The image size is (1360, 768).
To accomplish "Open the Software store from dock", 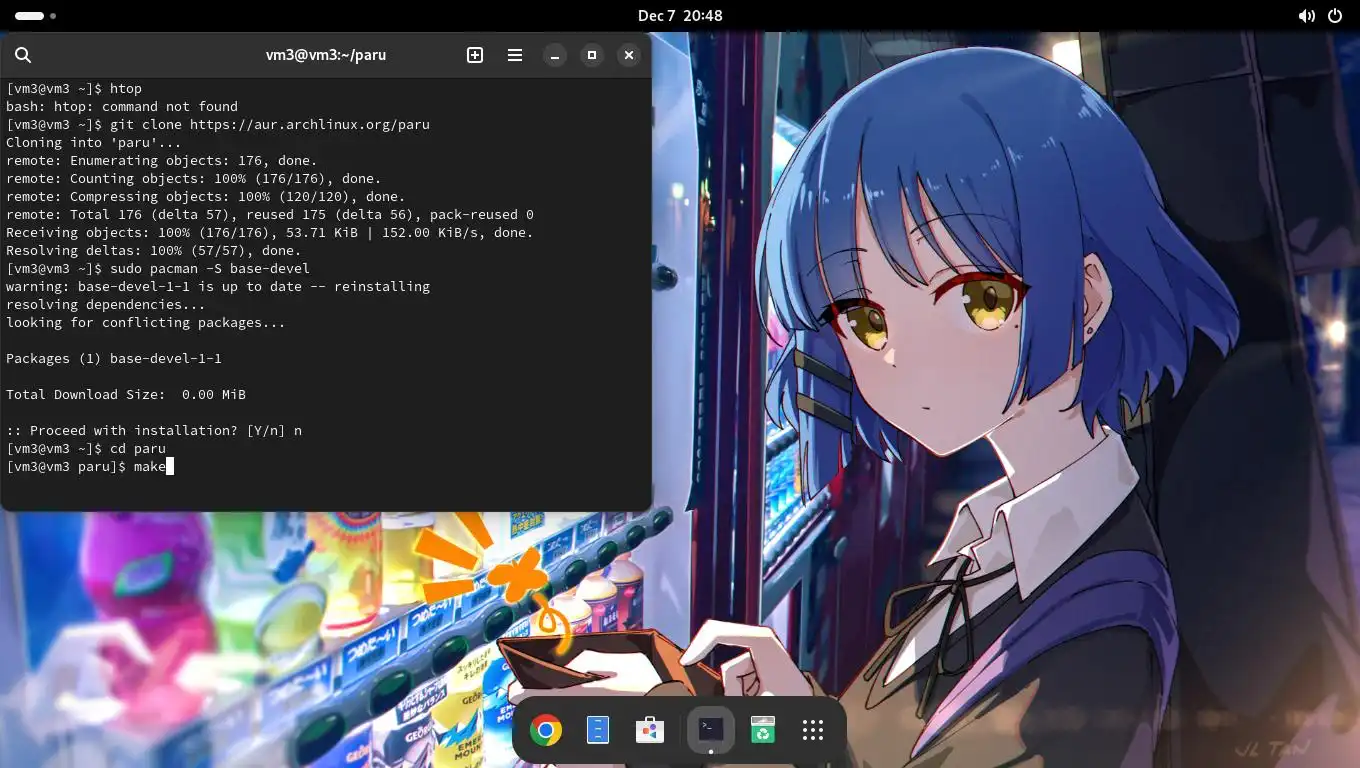I will click(650, 730).
